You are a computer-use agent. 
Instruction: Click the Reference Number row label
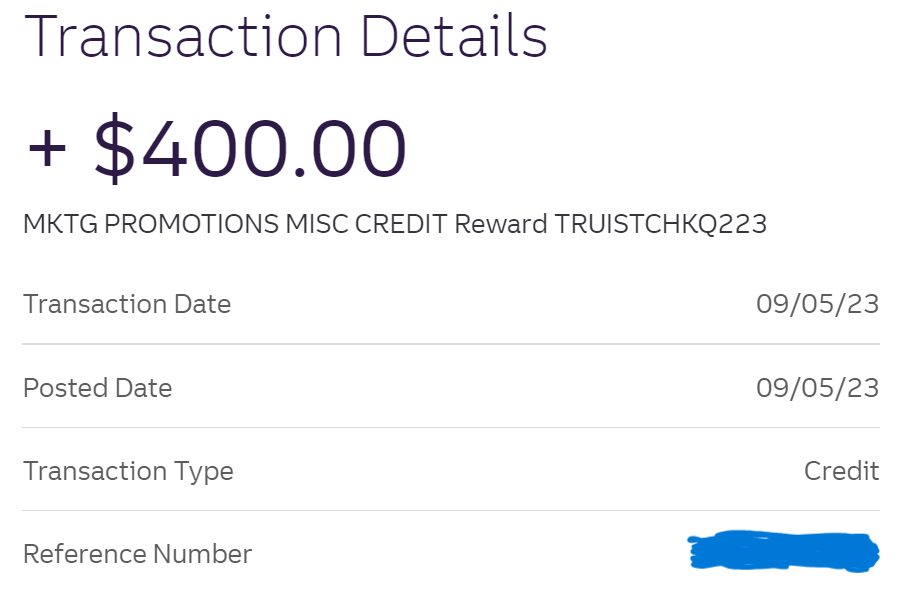pos(137,554)
